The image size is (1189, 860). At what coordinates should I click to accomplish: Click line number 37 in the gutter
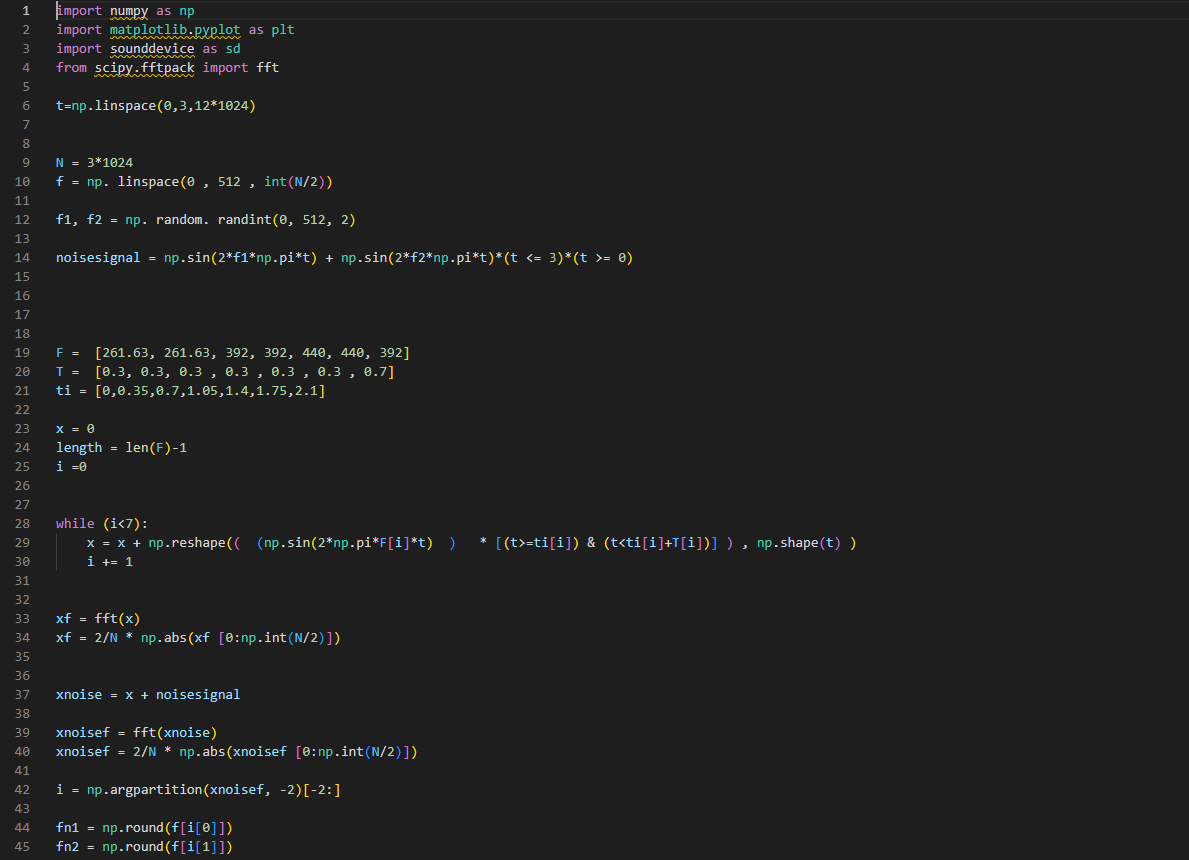(22, 694)
